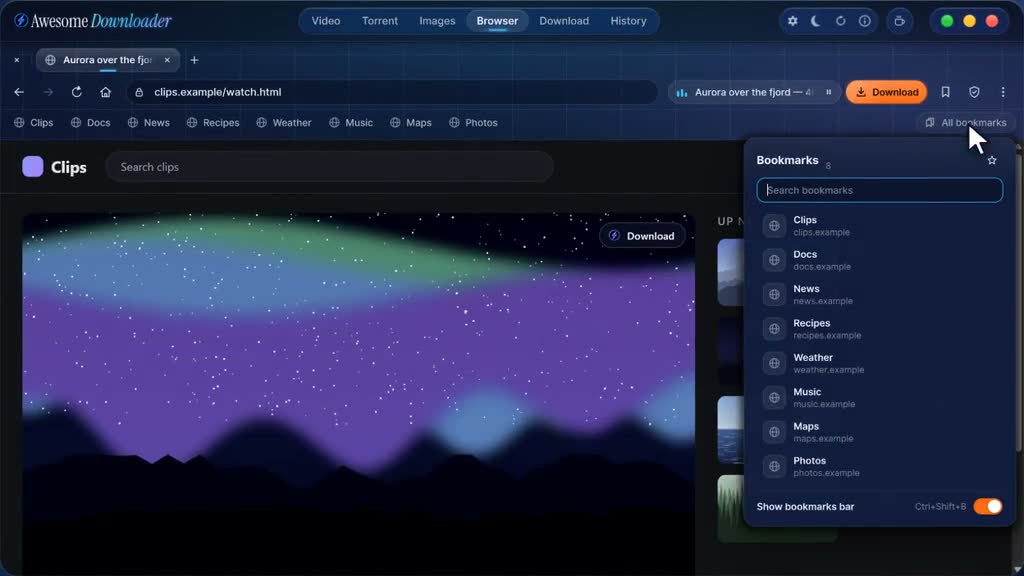Click the Search clips field

(x=330, y=167)
